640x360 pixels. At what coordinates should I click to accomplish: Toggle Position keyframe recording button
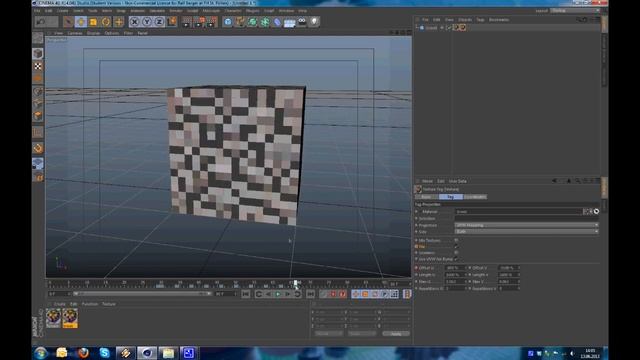pos(356,294)
